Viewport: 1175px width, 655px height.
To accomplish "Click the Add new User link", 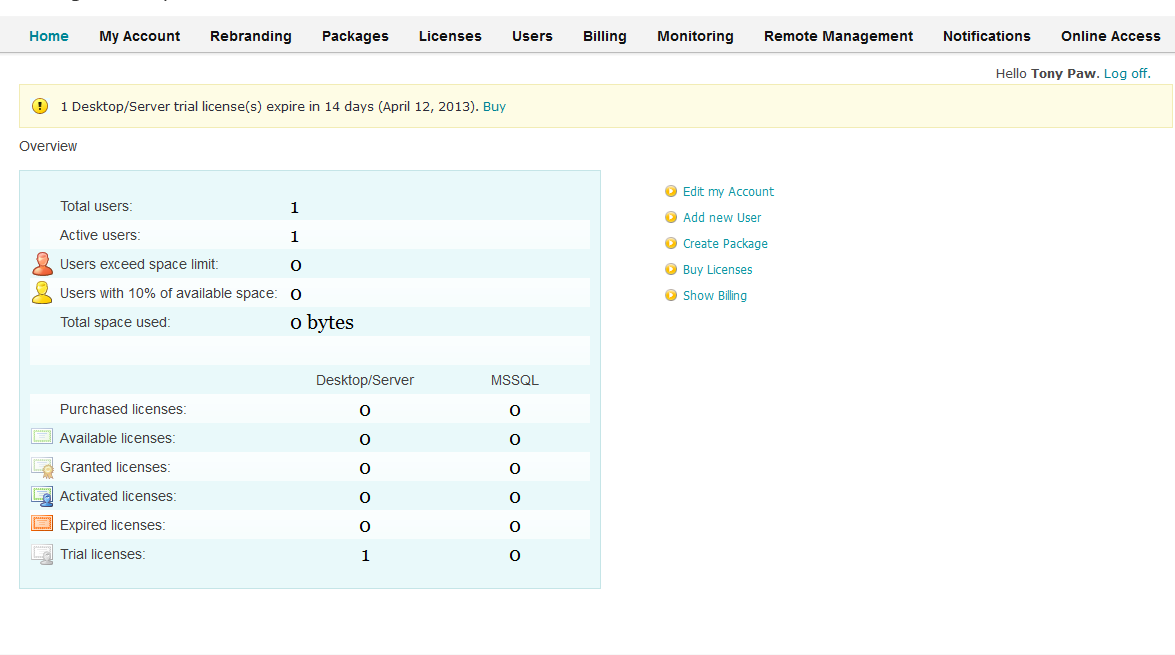I will 722,217.
